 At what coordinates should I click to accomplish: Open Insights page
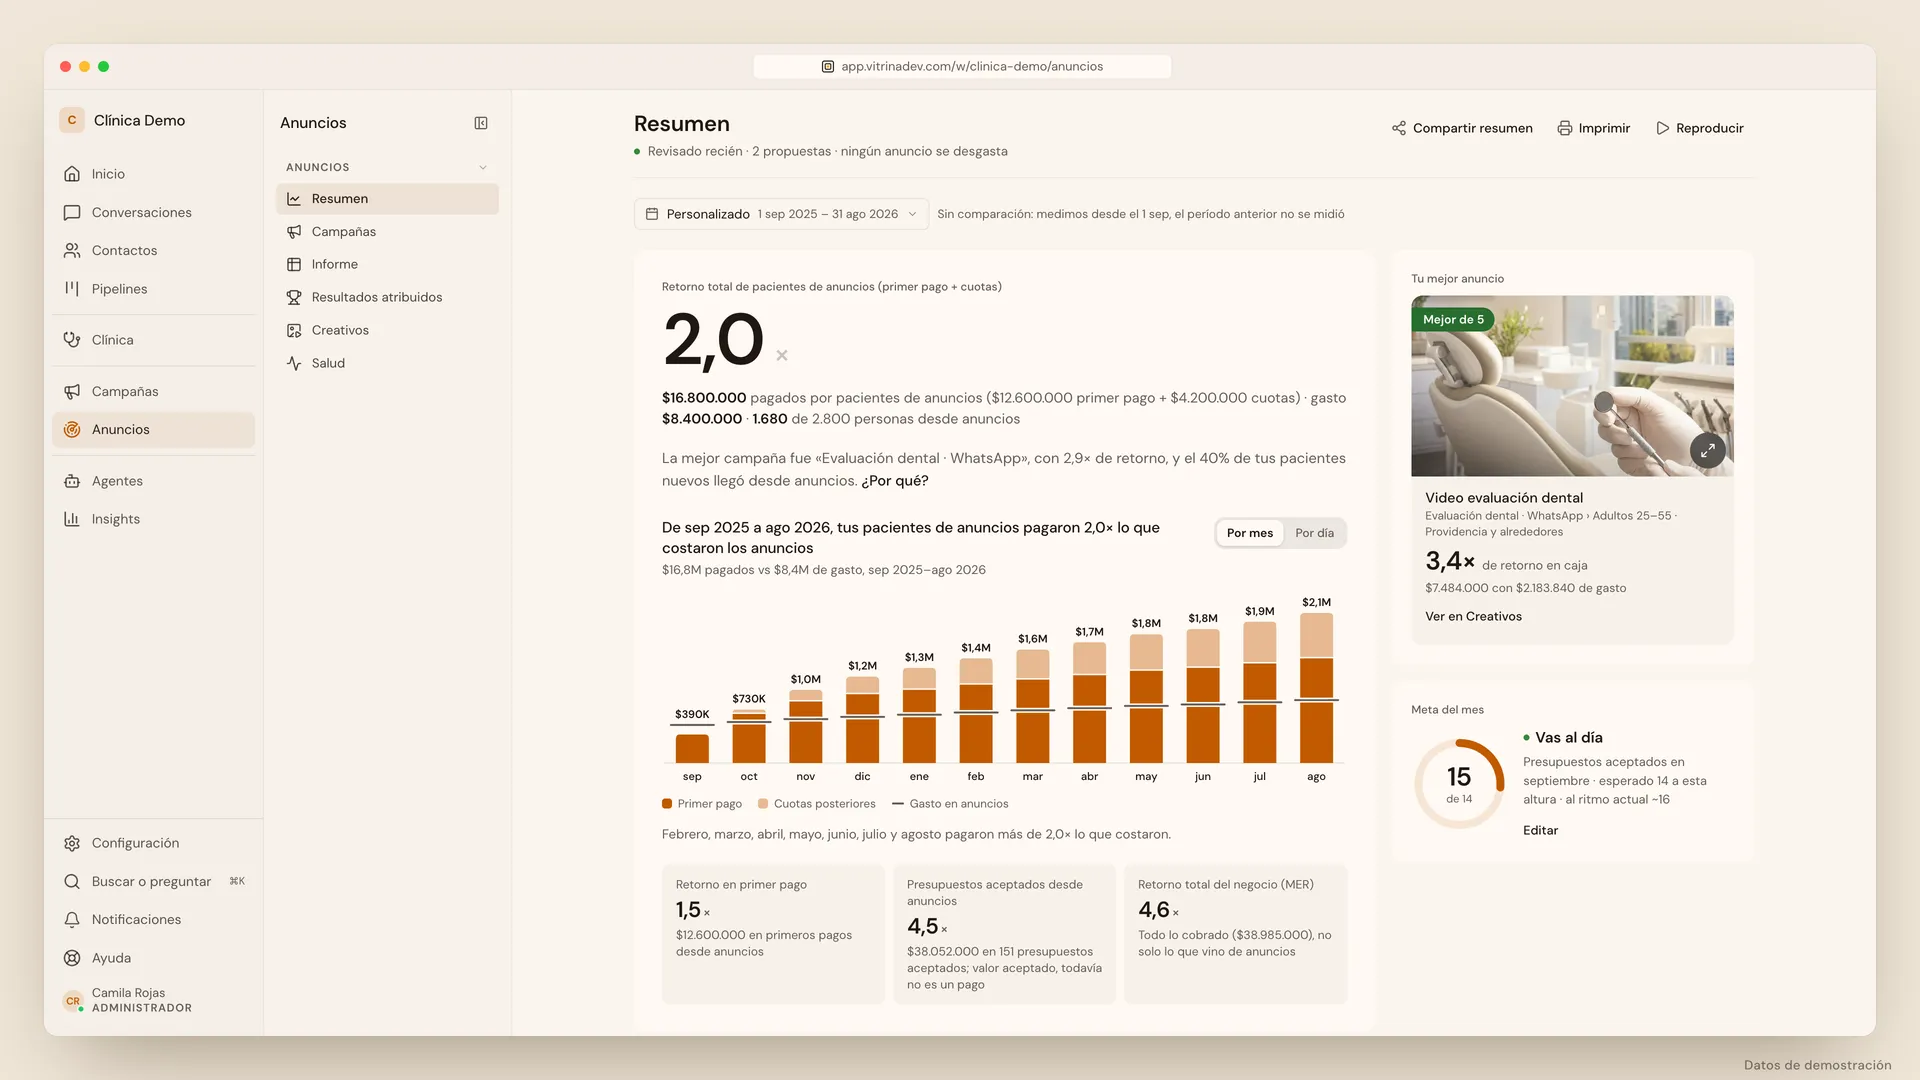pos(154,519)
